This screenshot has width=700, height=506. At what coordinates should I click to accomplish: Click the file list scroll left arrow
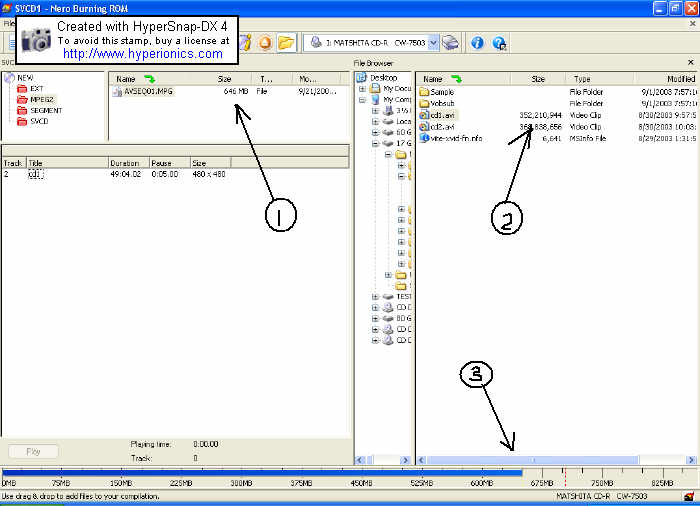422,460
